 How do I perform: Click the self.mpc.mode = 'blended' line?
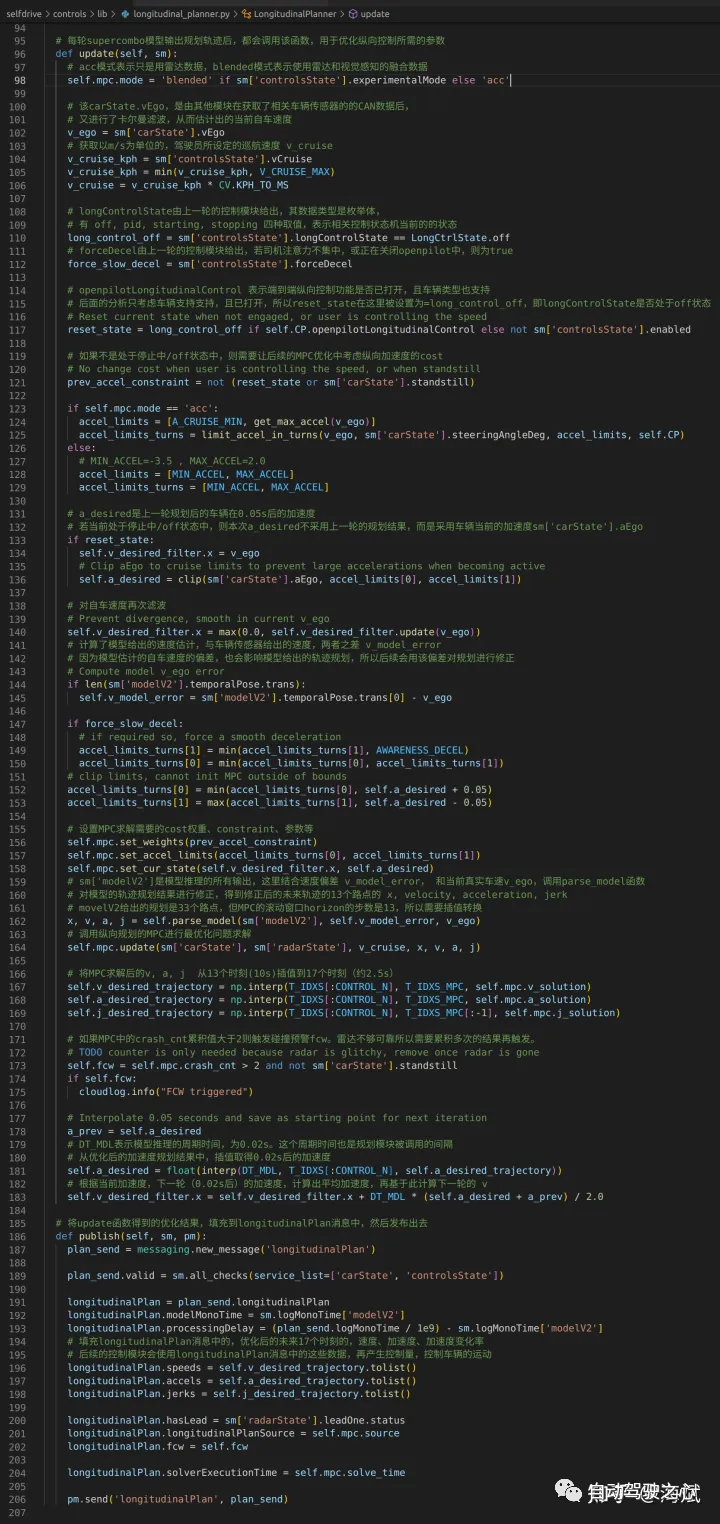click(x=289, y=79)
